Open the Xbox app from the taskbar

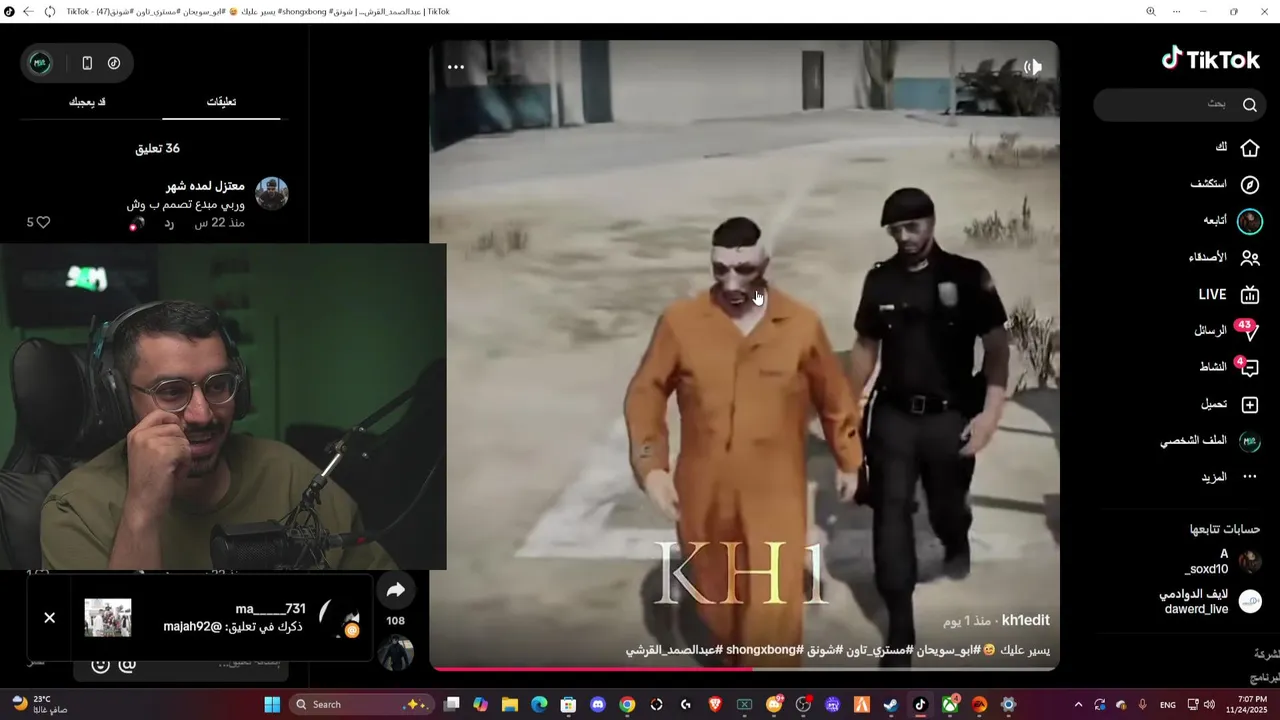click(949, 705)
